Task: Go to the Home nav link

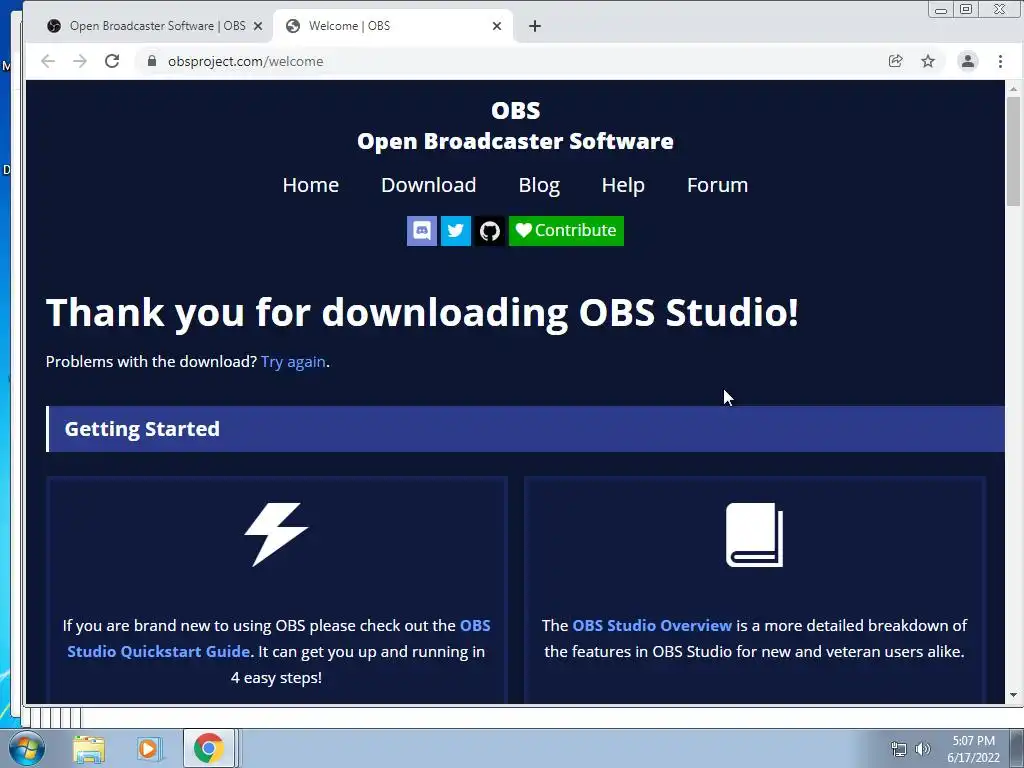Action: point(311,185)
